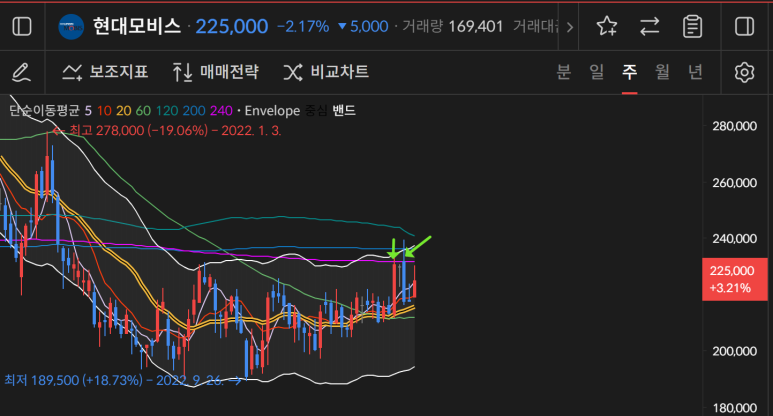This screenshot has height=416, width=773.
Task: Toggle the 120 moving average period
Action: 167,110
